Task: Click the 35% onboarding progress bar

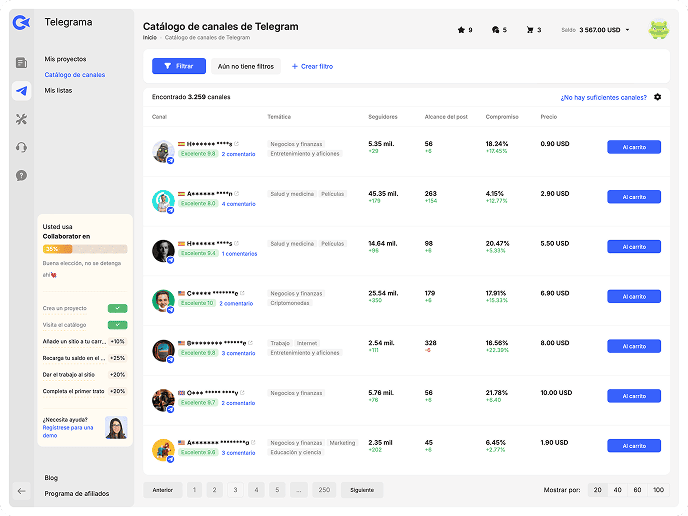Action: click(85, 249)
